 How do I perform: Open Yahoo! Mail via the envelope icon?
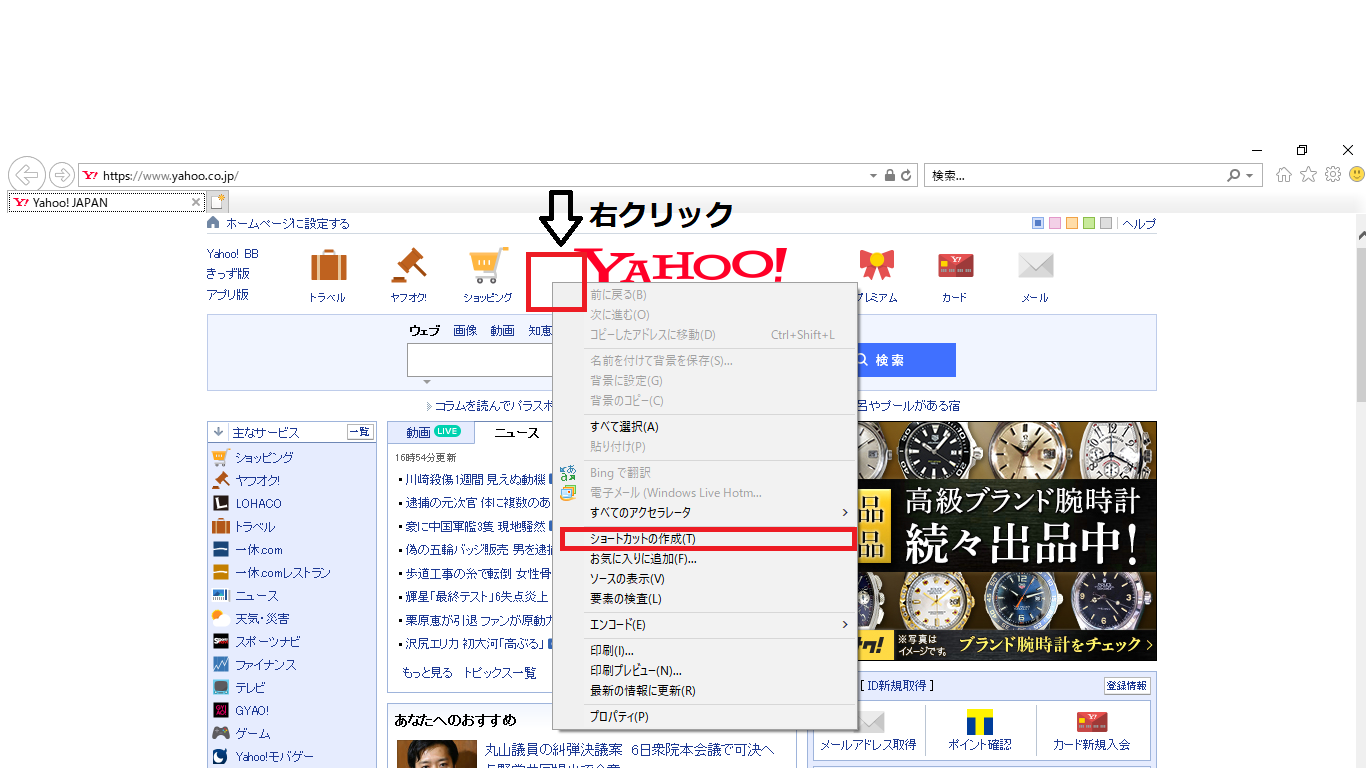click(1035, 265)
